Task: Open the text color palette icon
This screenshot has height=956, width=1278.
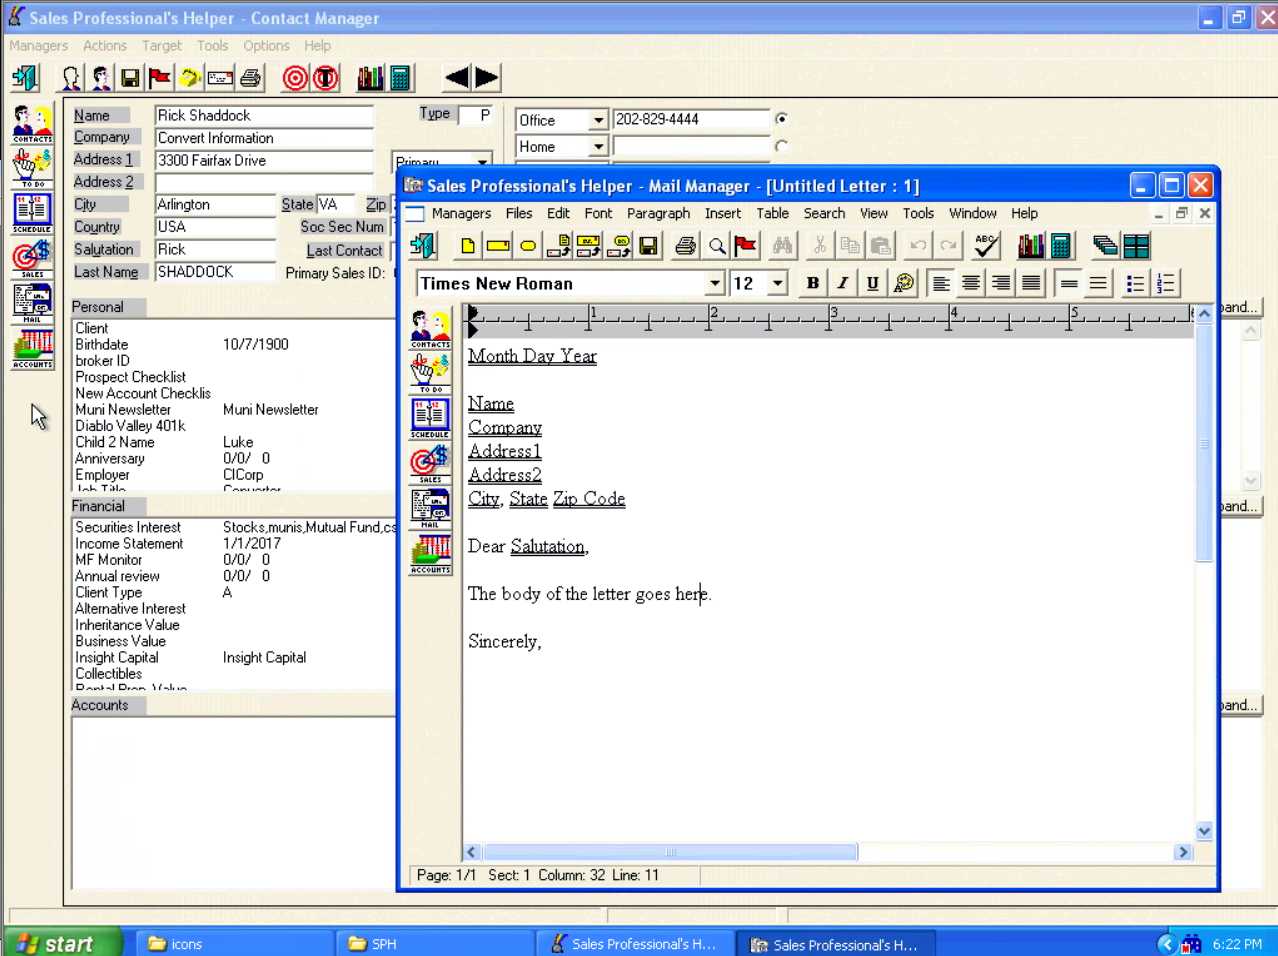Action: point(903,283)
